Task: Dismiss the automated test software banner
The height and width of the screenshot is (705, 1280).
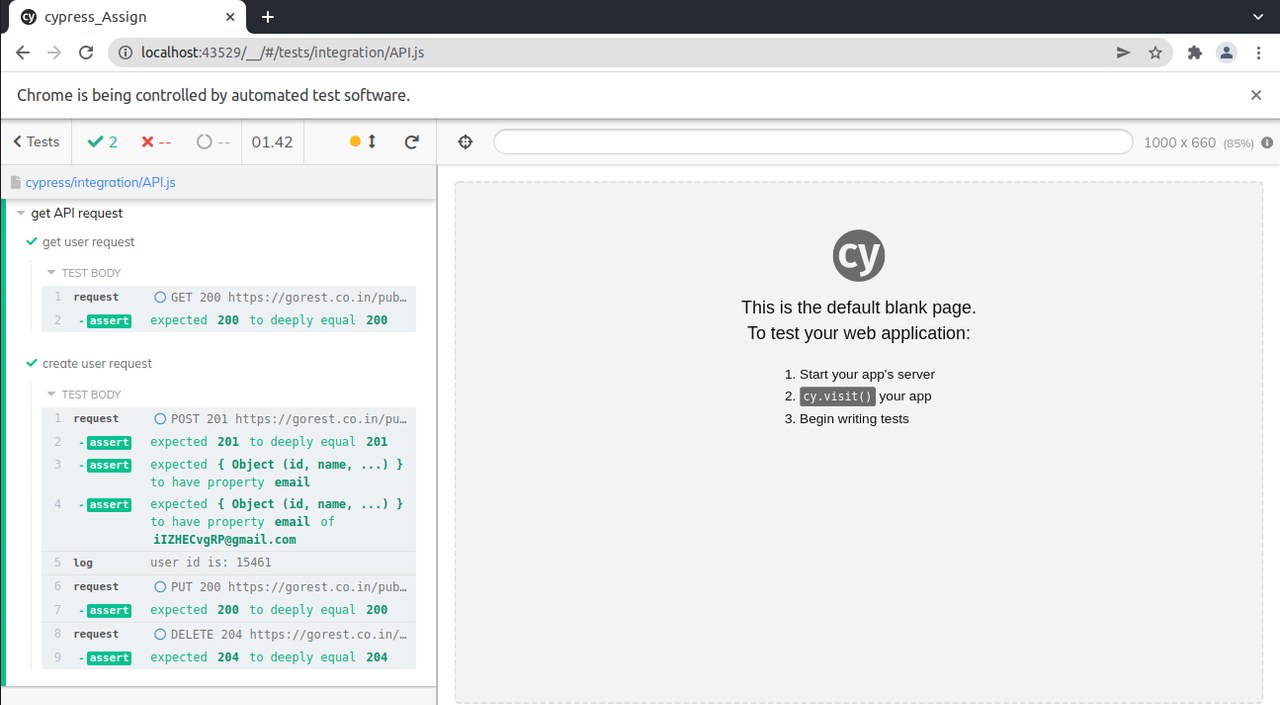Action: (1256, 95)
